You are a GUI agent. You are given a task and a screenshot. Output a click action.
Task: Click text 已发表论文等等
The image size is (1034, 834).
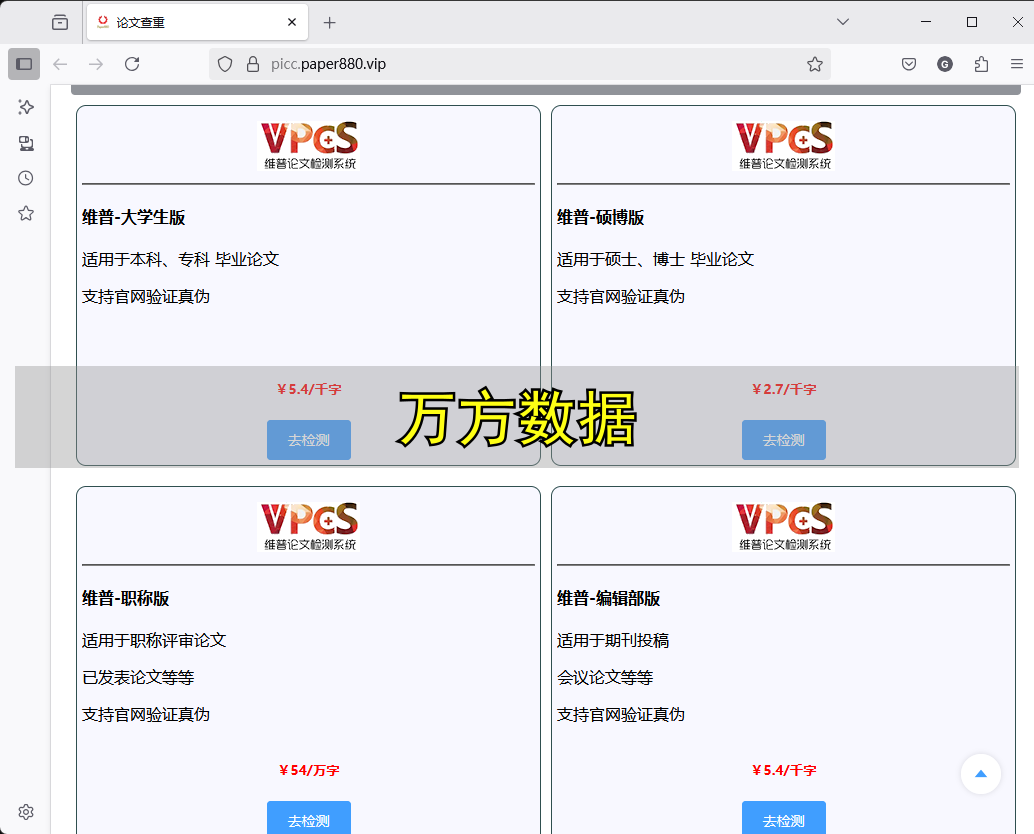coord(138,678)
